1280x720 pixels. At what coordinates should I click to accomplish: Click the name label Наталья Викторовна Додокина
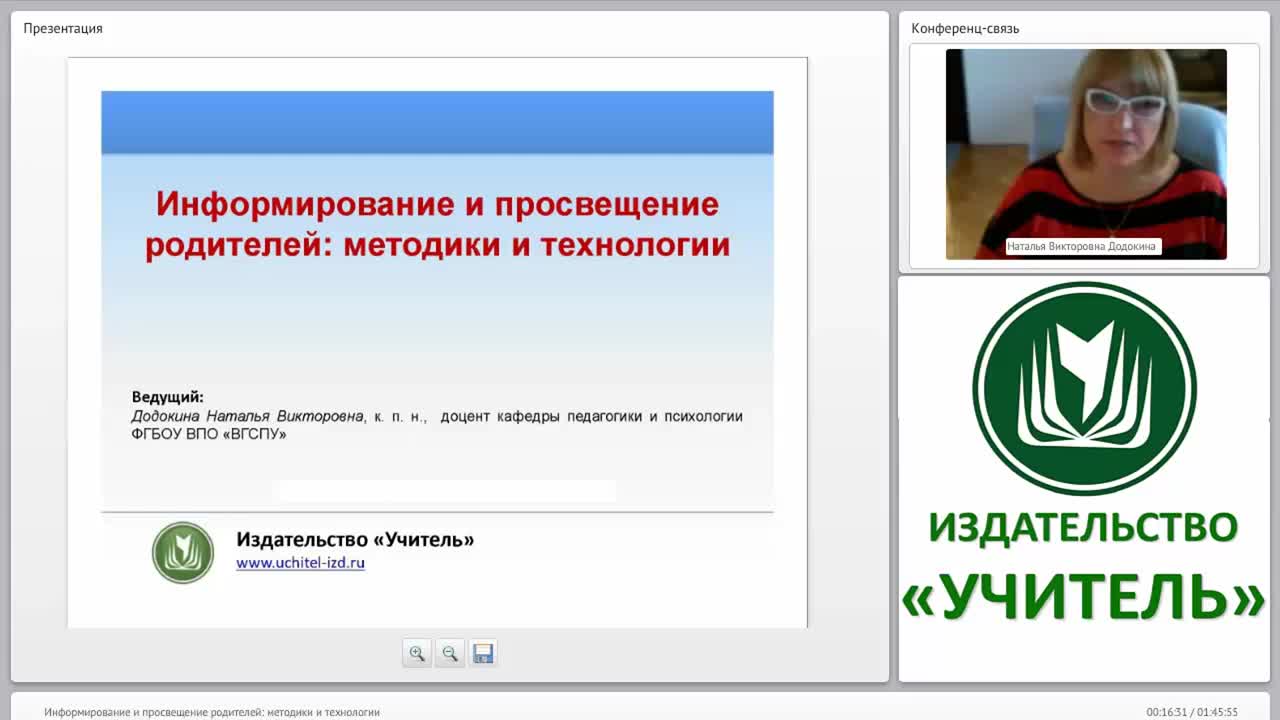coord(1081,246)
